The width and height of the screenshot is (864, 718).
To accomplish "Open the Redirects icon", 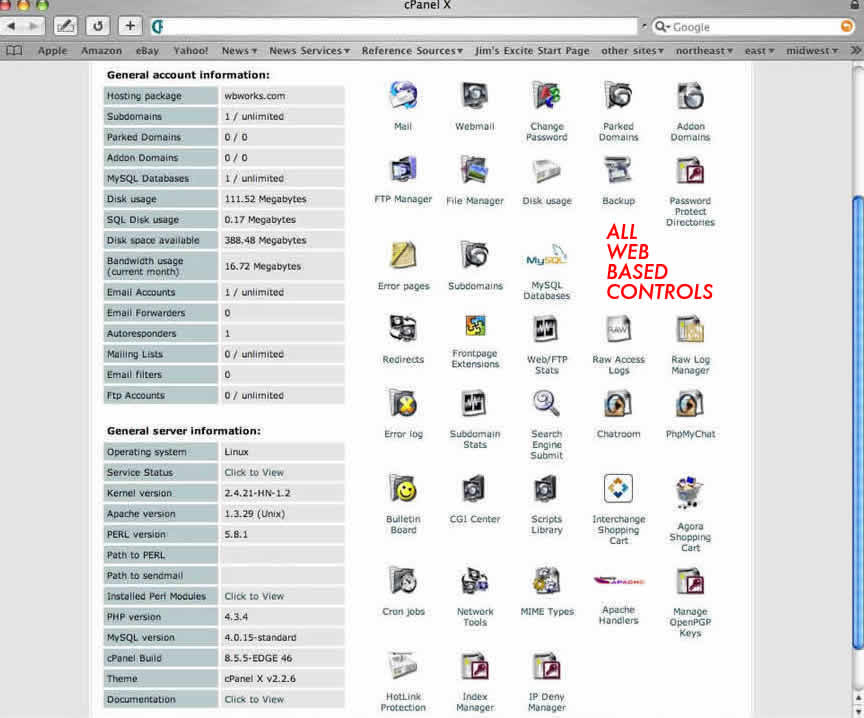I will click(403, 329).
